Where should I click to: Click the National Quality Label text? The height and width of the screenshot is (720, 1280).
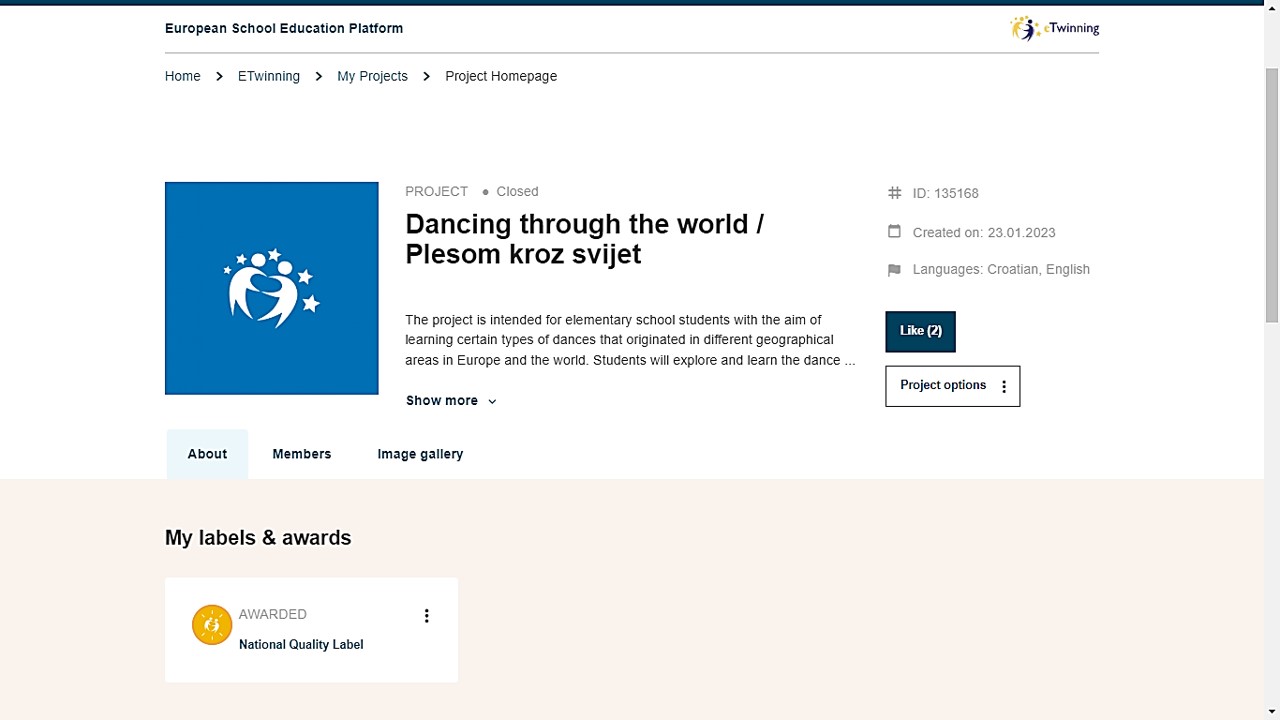click(x=301, y=645)
